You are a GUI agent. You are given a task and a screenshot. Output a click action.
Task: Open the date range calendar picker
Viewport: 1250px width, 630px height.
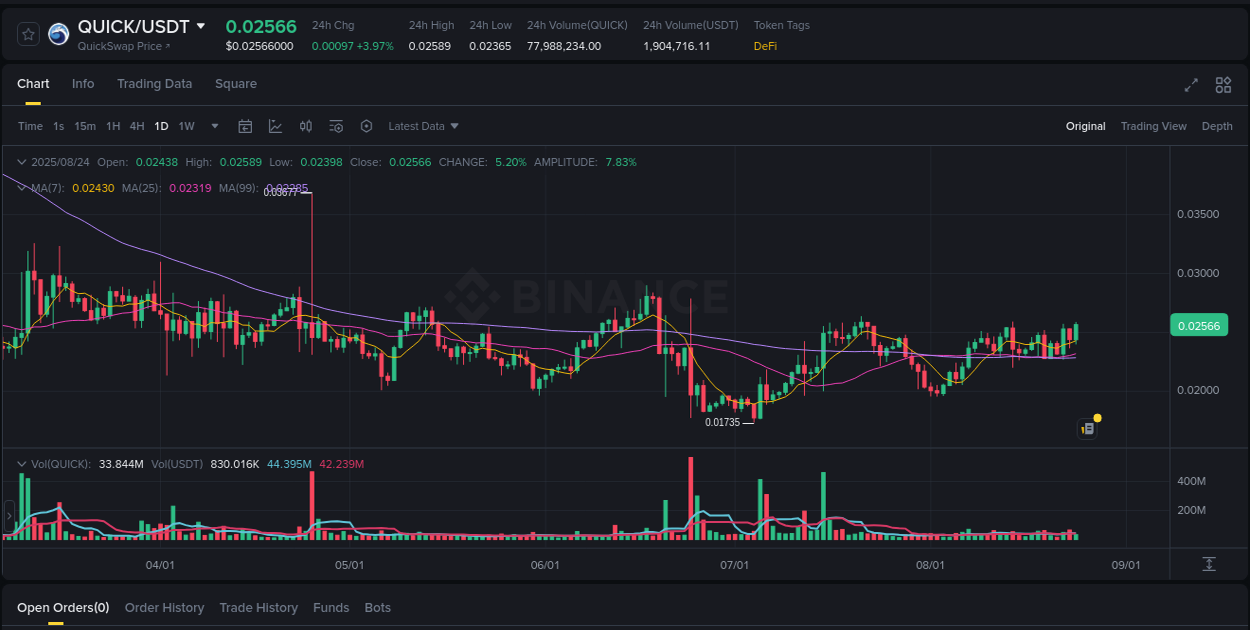(x=245, y=126)
